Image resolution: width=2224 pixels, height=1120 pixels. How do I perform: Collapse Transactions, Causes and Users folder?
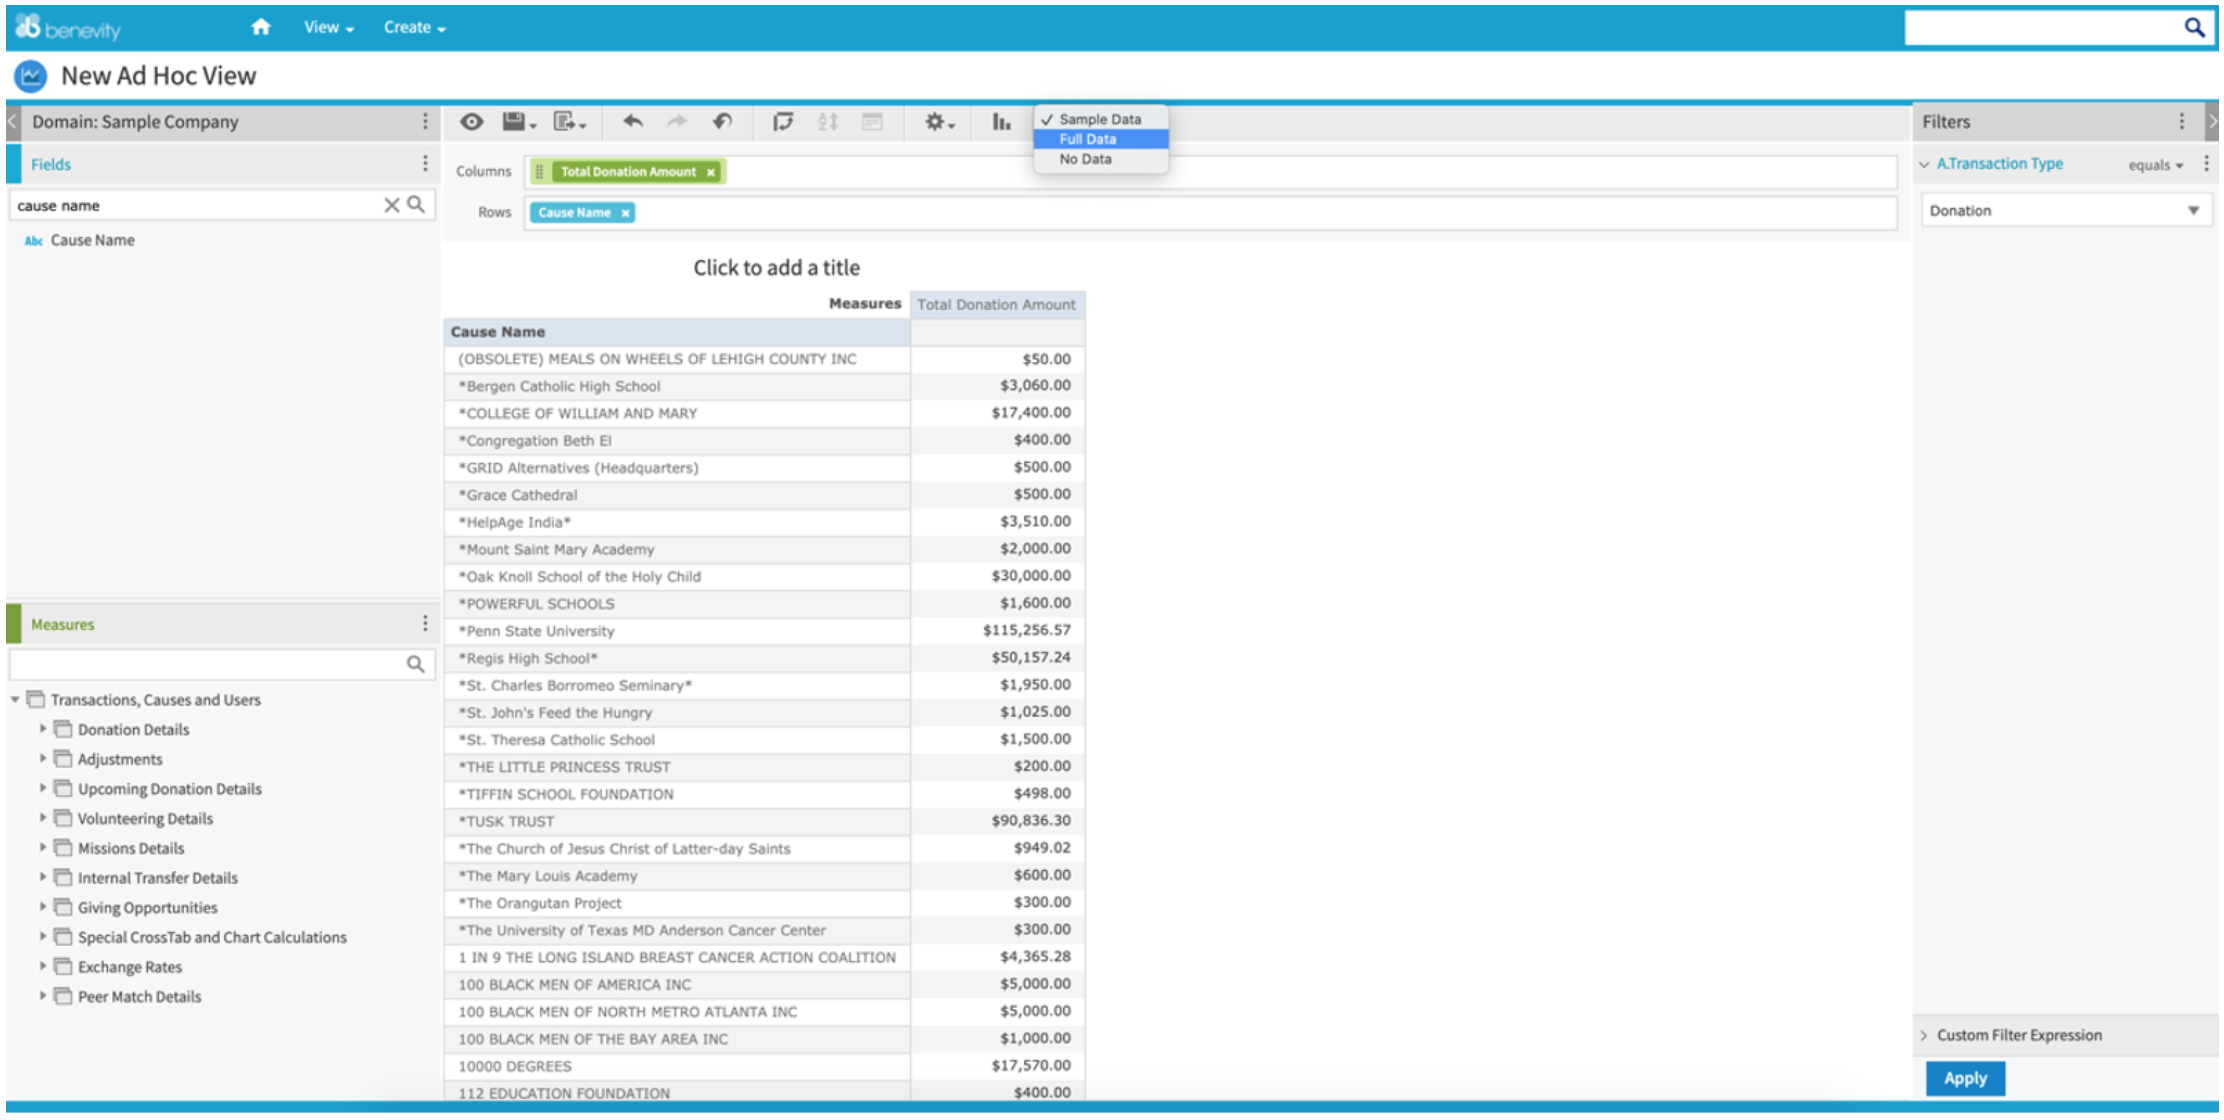[15, 700]
